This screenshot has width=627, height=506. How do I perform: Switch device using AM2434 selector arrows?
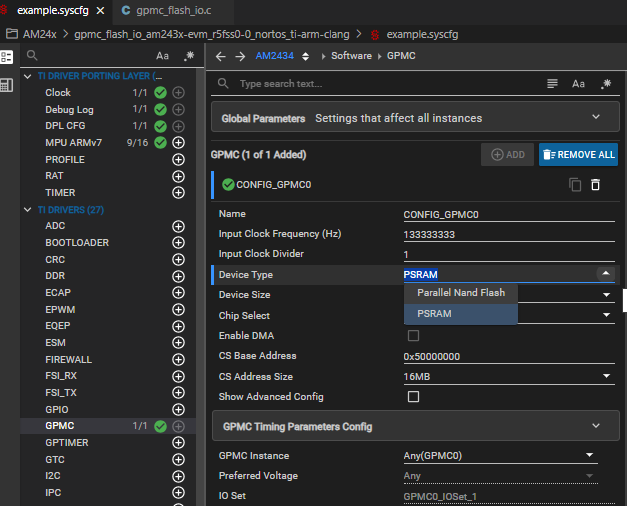pyautogui.click(x=306, y=56)
